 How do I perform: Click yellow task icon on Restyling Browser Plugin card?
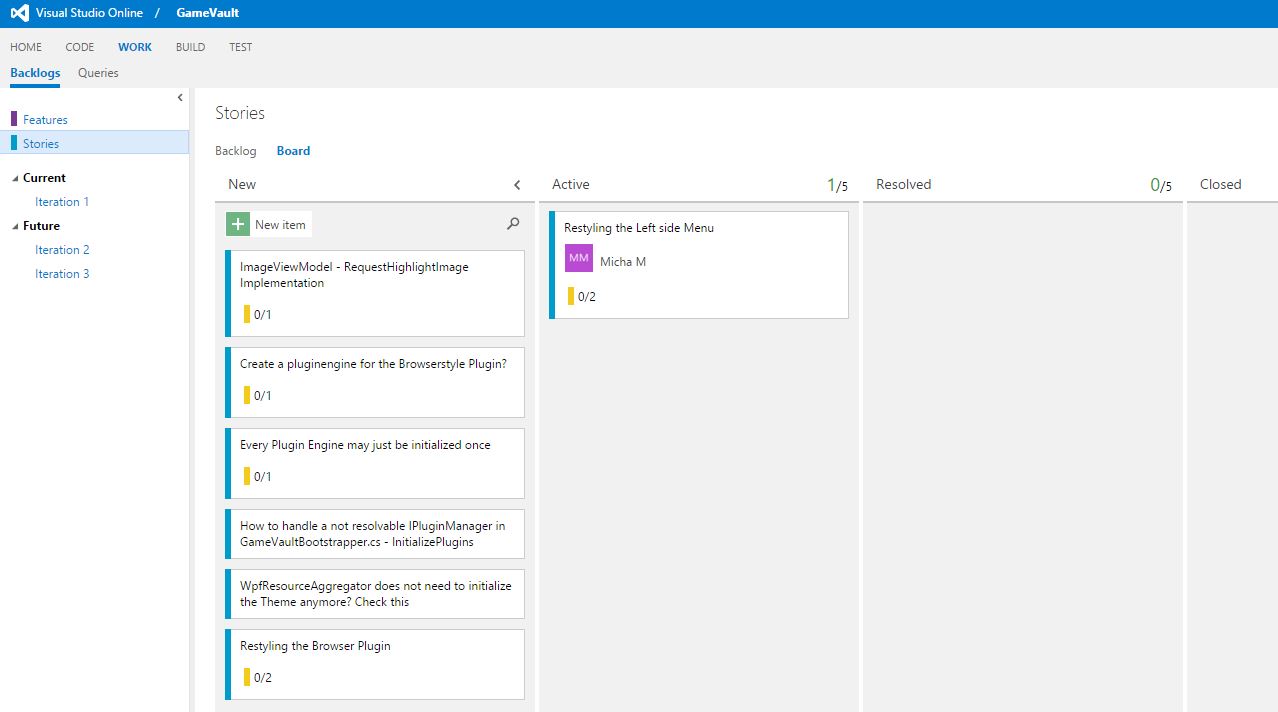click(247, 677)
